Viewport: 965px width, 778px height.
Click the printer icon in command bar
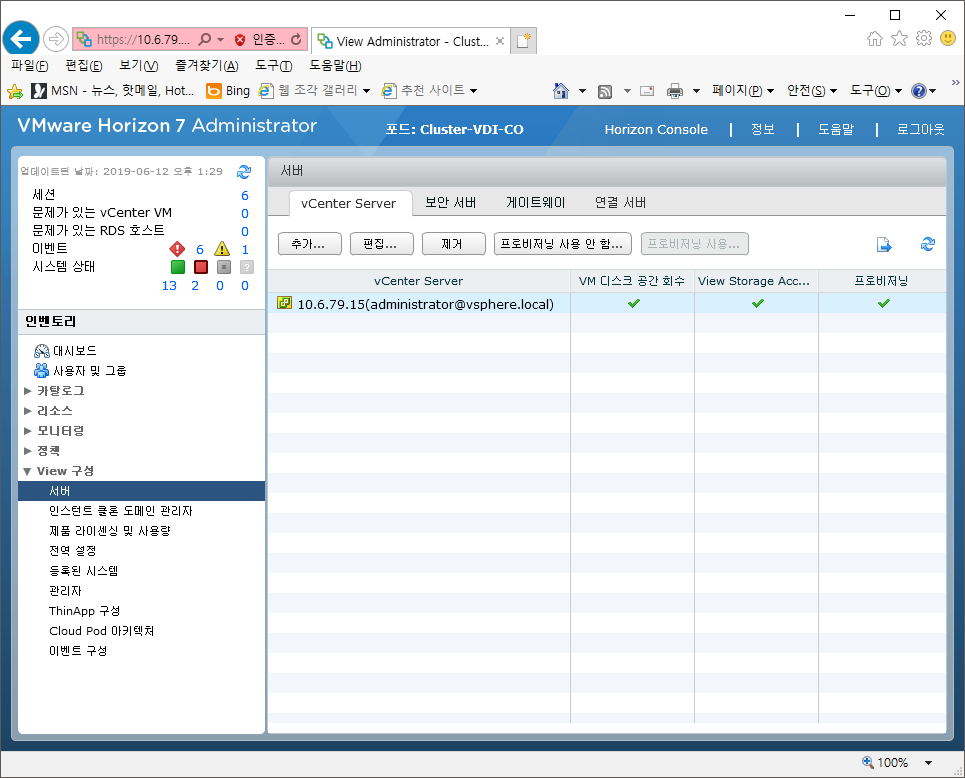coord(675,91)
